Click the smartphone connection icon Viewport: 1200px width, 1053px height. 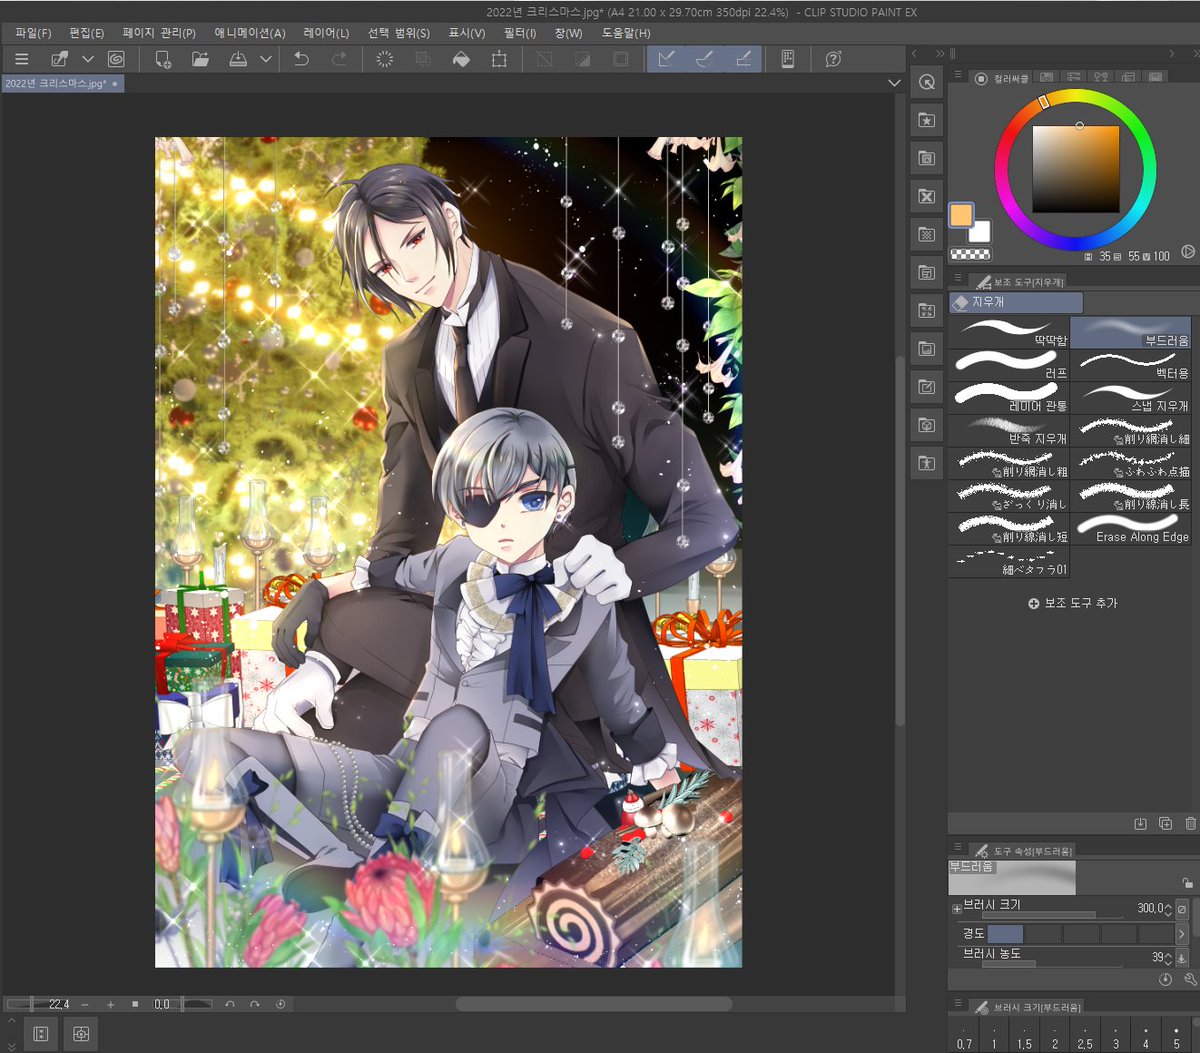point(787,59)
